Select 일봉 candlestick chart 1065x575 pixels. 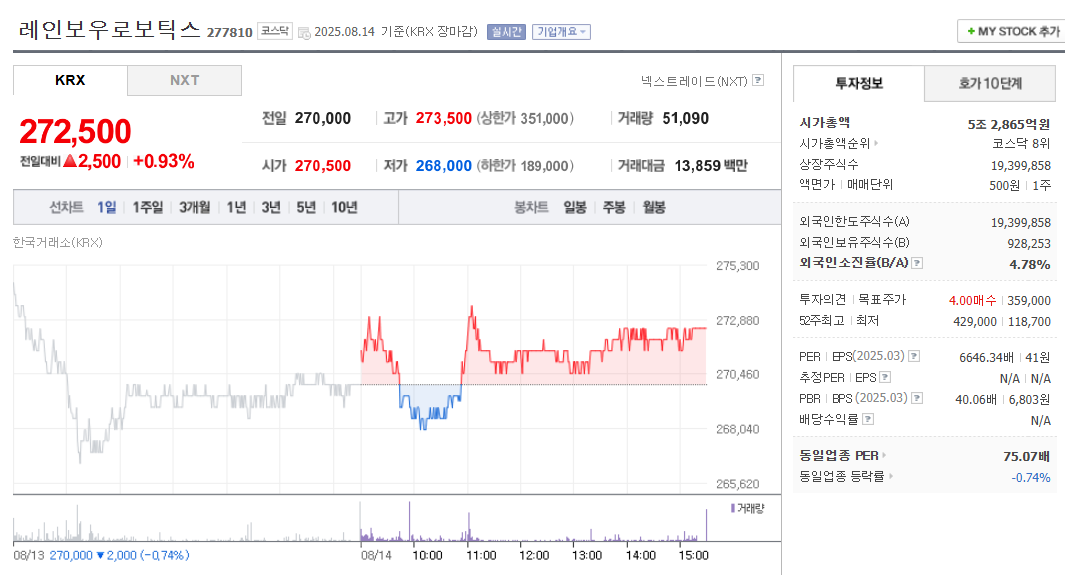(x=575, y=207)
